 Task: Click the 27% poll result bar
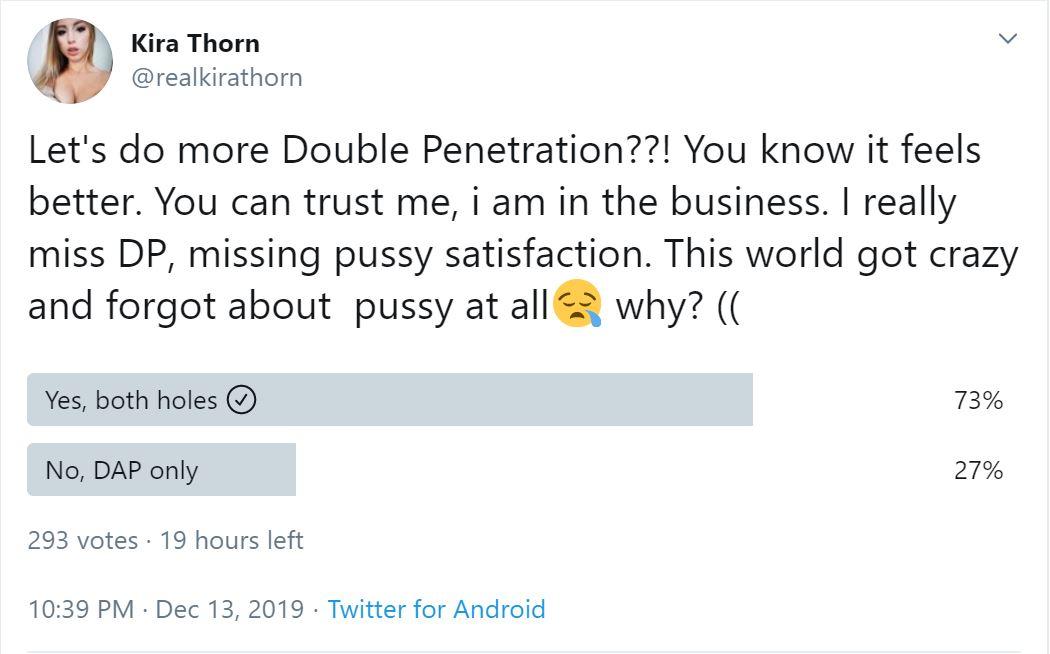click(x=250, y=470)
